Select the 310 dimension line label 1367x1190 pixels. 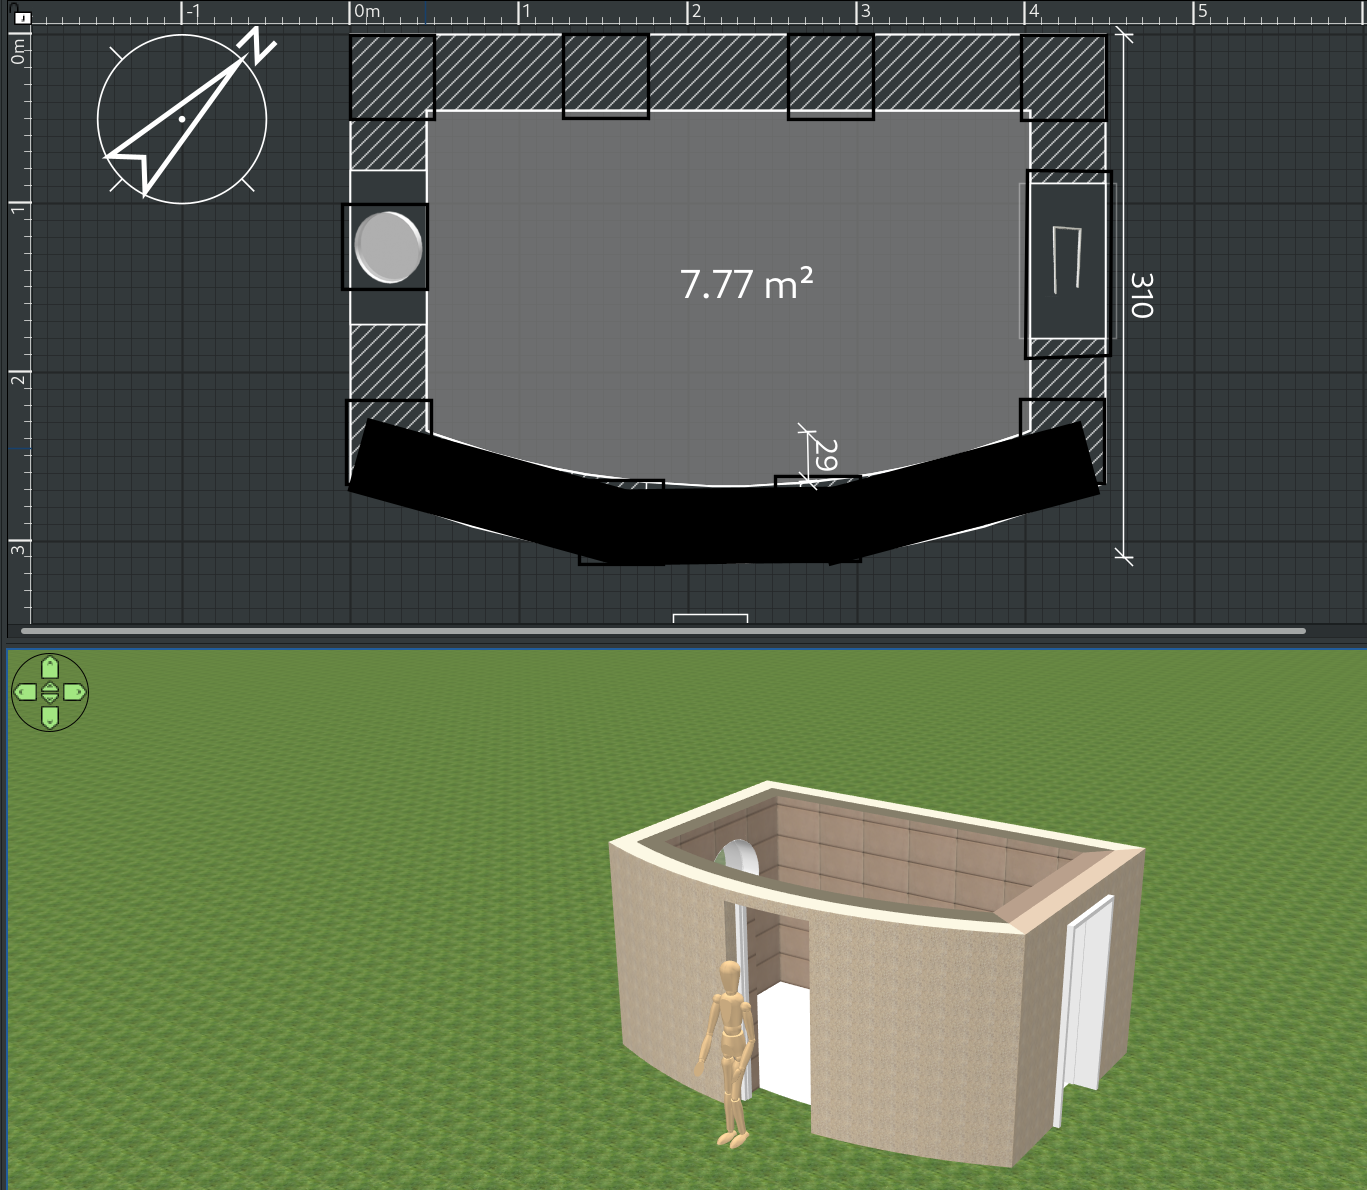[x=1141, y=295]
